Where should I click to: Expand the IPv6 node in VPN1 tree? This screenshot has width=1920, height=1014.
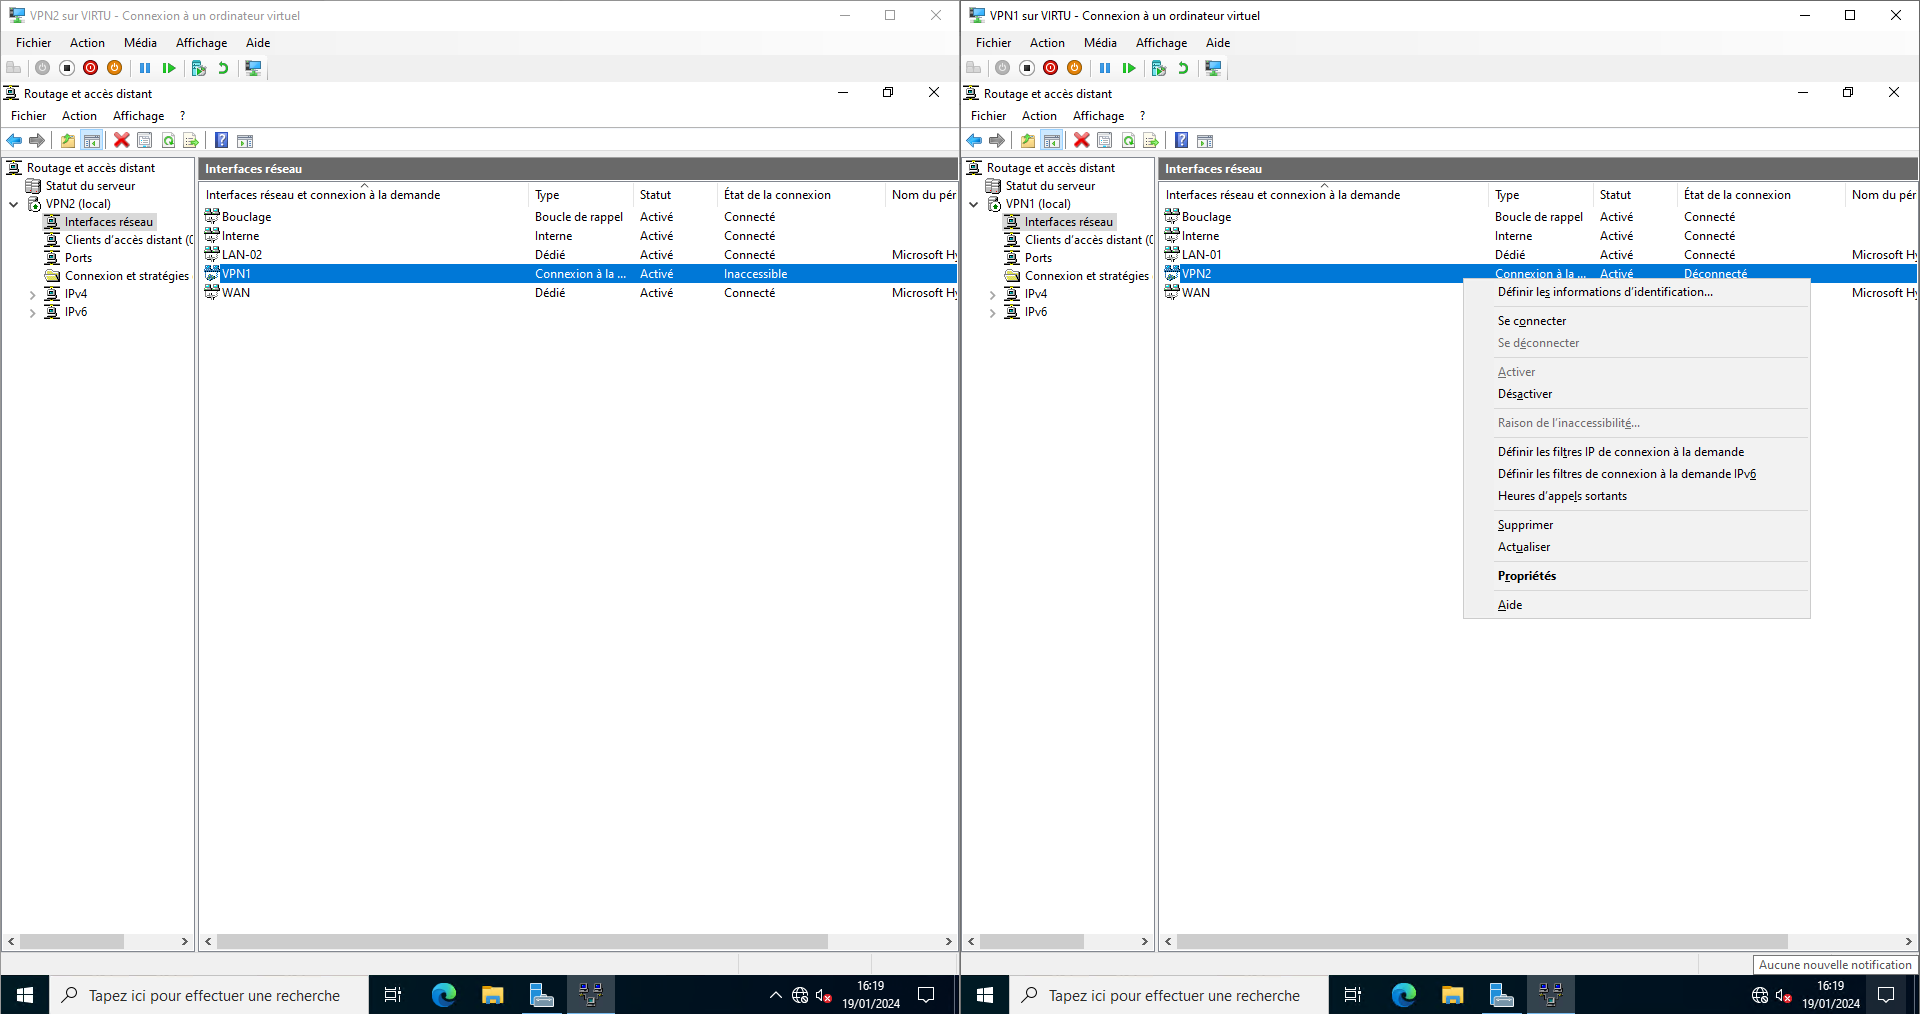tap(992, 313)
